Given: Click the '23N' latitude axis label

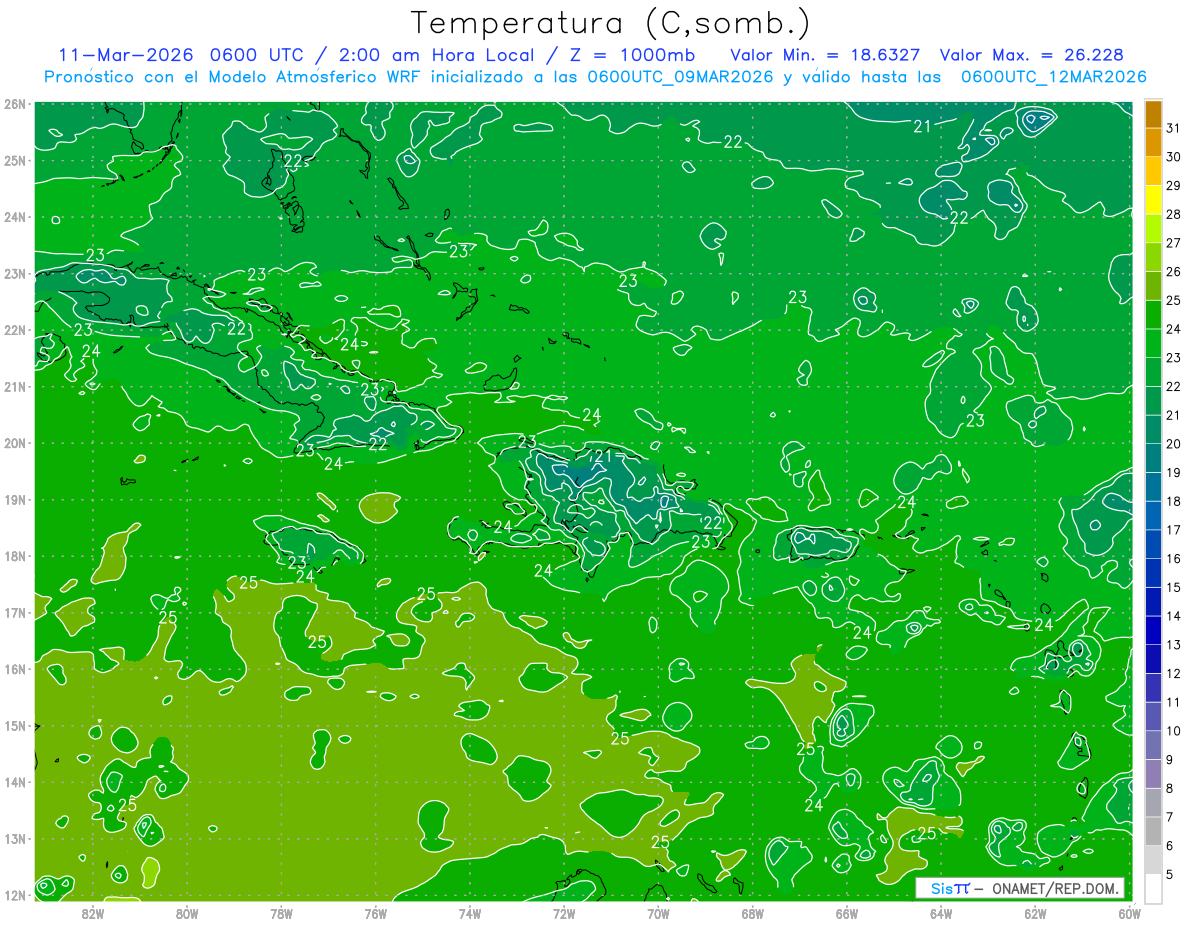Looking at the screenshot, I should [15, 274].
